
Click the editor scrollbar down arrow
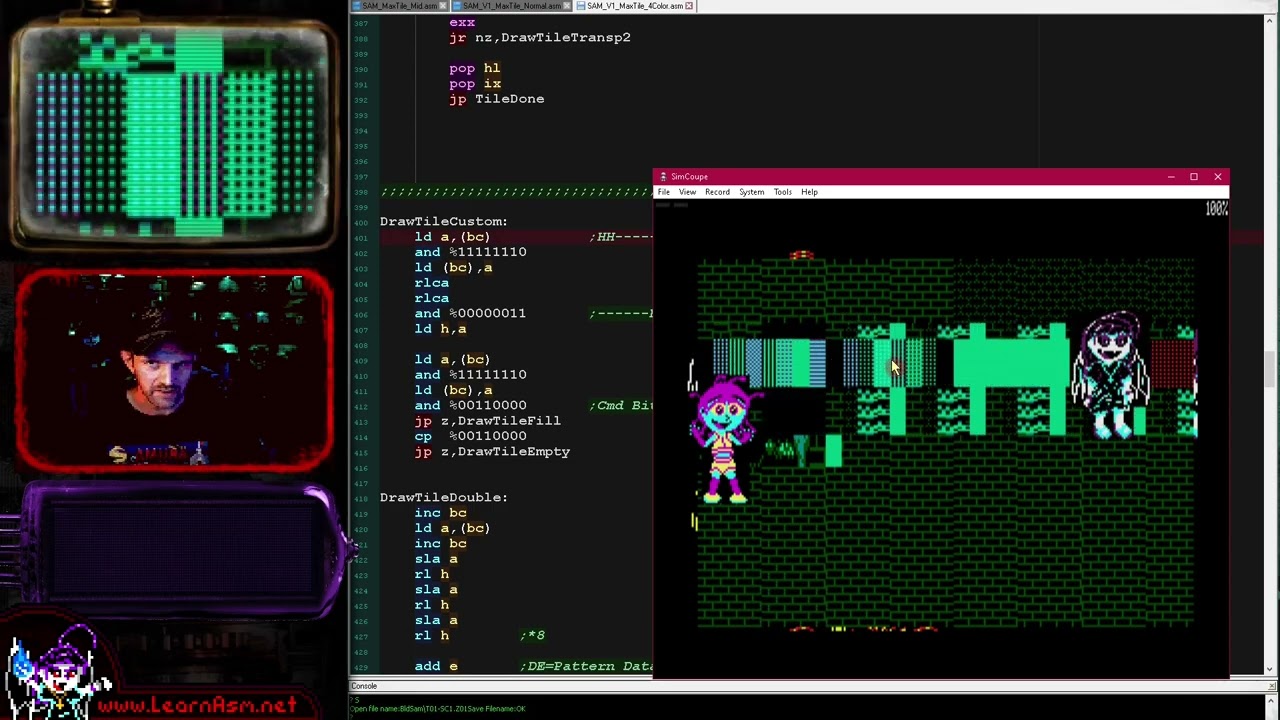1271,669
